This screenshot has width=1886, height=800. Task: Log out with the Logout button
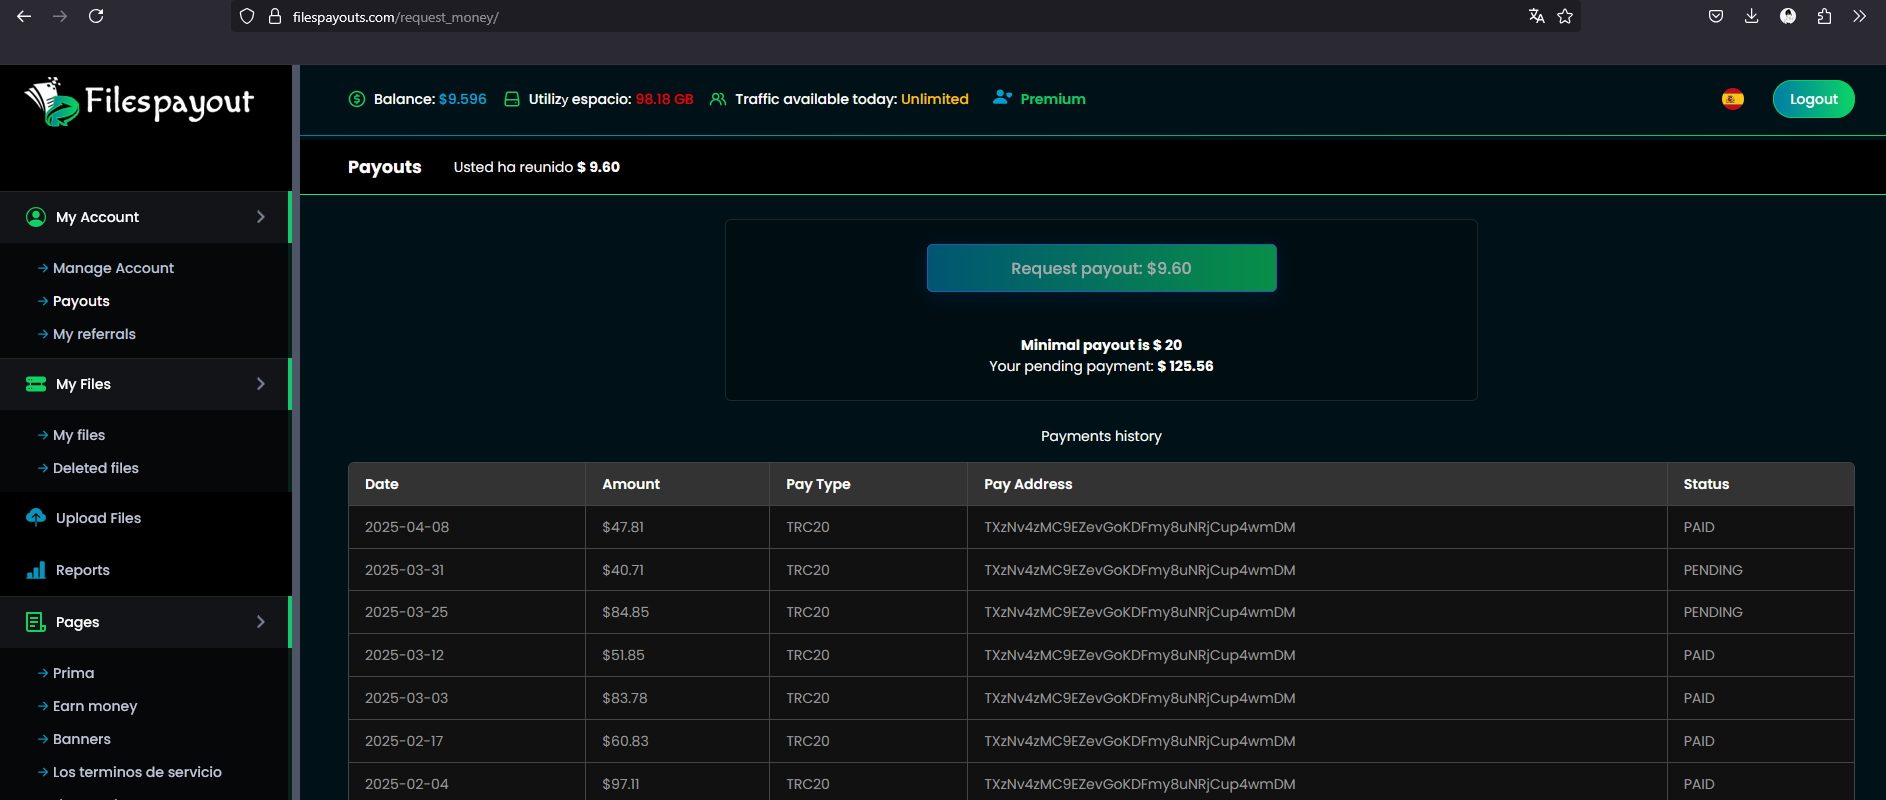pos(1813,99)
